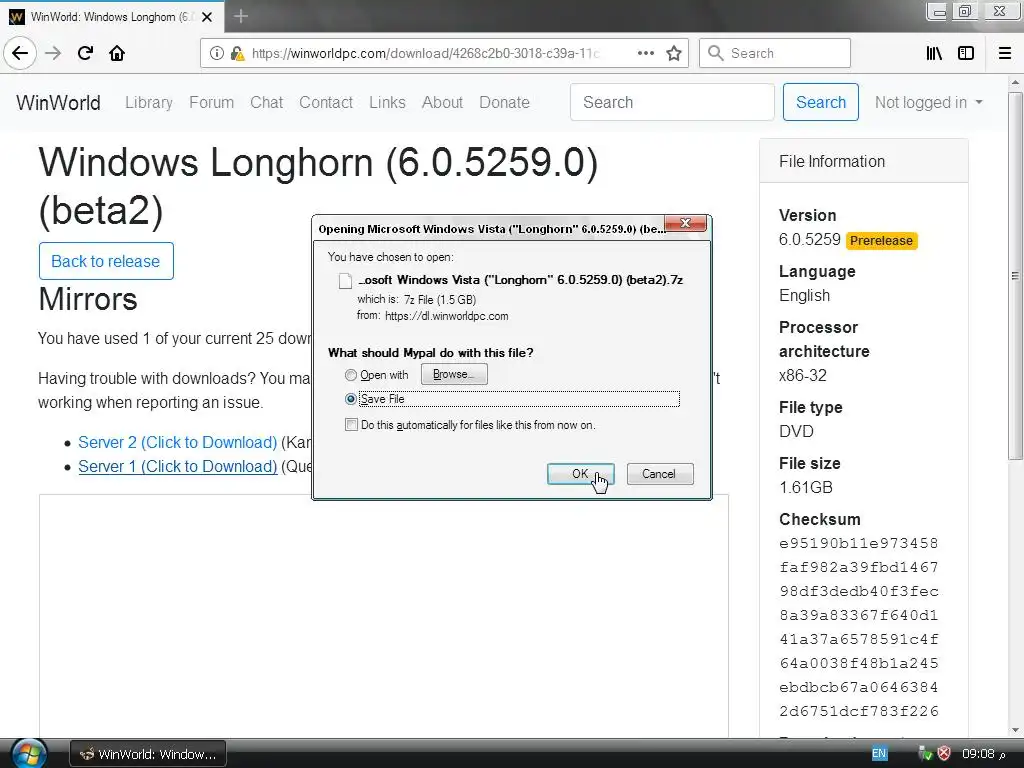The height and width of the screenshot is (768, 1024).
Task: Show site information via the info icon
Action: 216,53
